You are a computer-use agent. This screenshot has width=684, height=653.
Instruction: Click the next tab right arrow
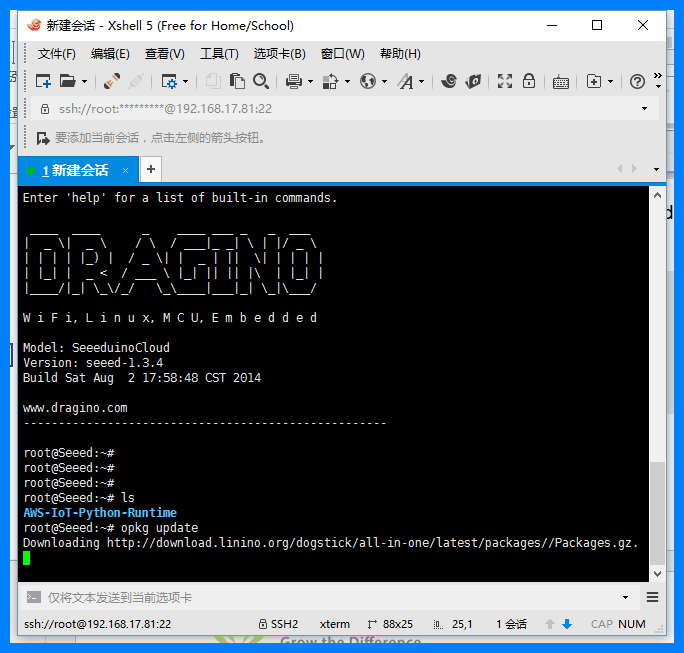(x=635, y=169)
